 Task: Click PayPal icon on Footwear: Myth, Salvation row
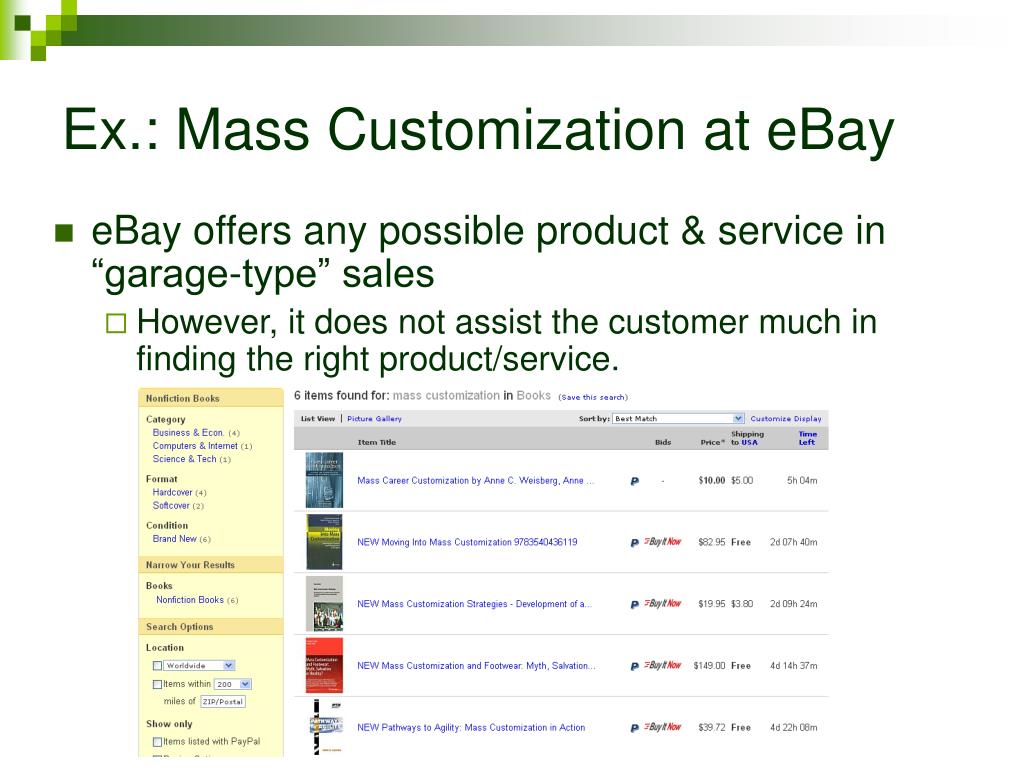(634, 666)
